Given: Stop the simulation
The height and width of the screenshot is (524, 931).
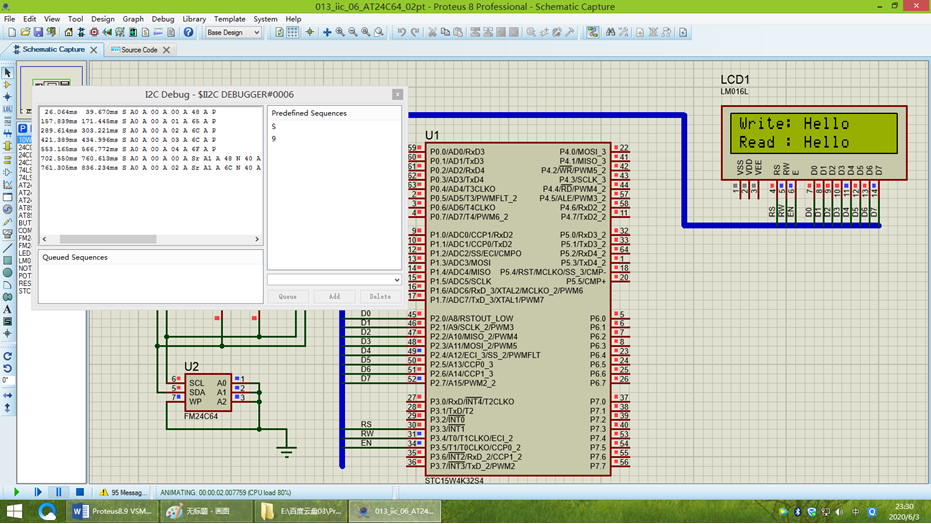Looking at the screenshot, I should (x=79, y=492).
